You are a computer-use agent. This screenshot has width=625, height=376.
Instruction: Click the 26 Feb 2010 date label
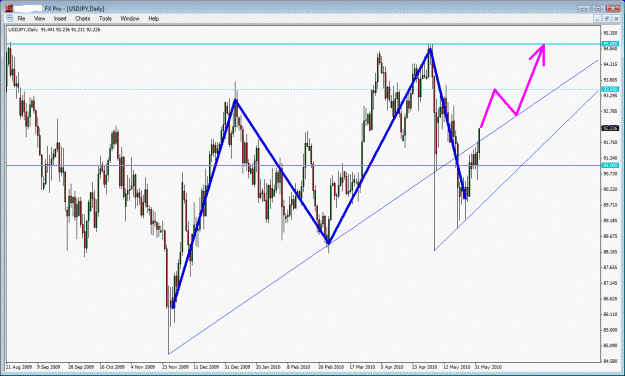331,367
